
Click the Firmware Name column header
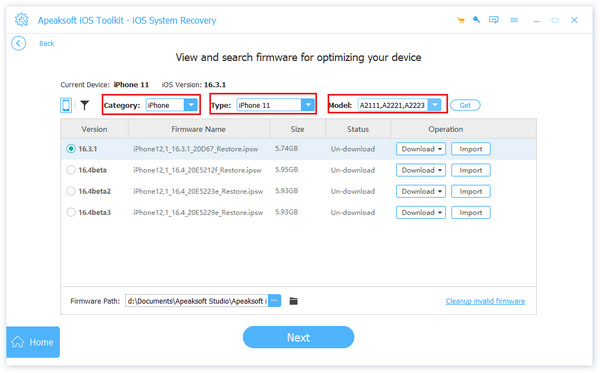click(199, 129)
